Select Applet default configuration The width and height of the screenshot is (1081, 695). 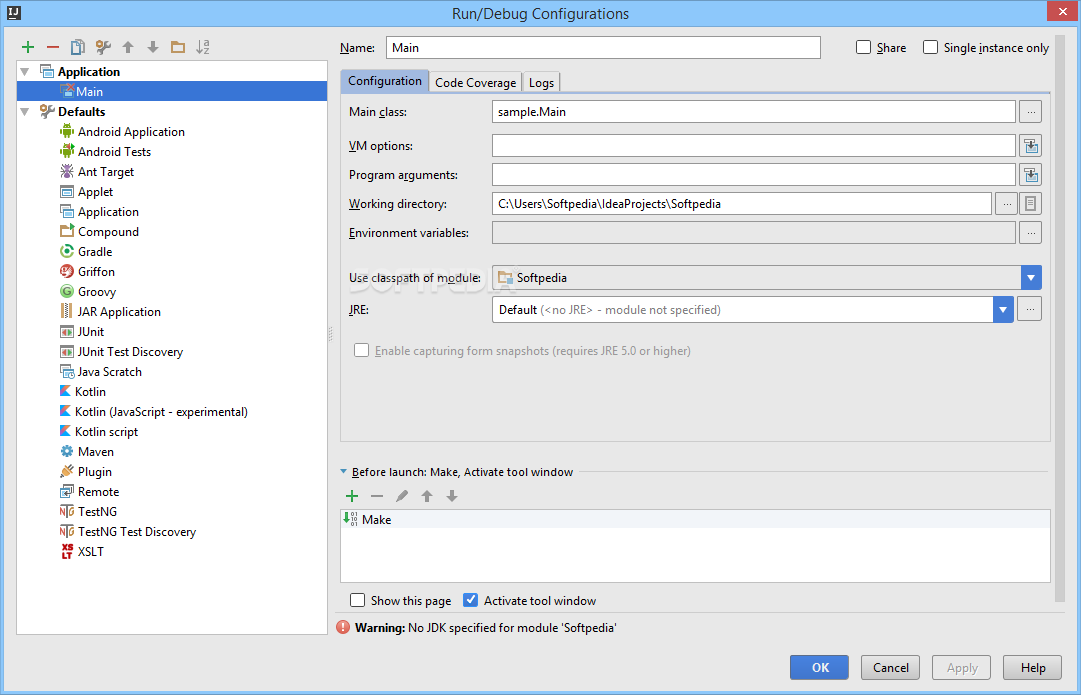[x=86, y=192]
